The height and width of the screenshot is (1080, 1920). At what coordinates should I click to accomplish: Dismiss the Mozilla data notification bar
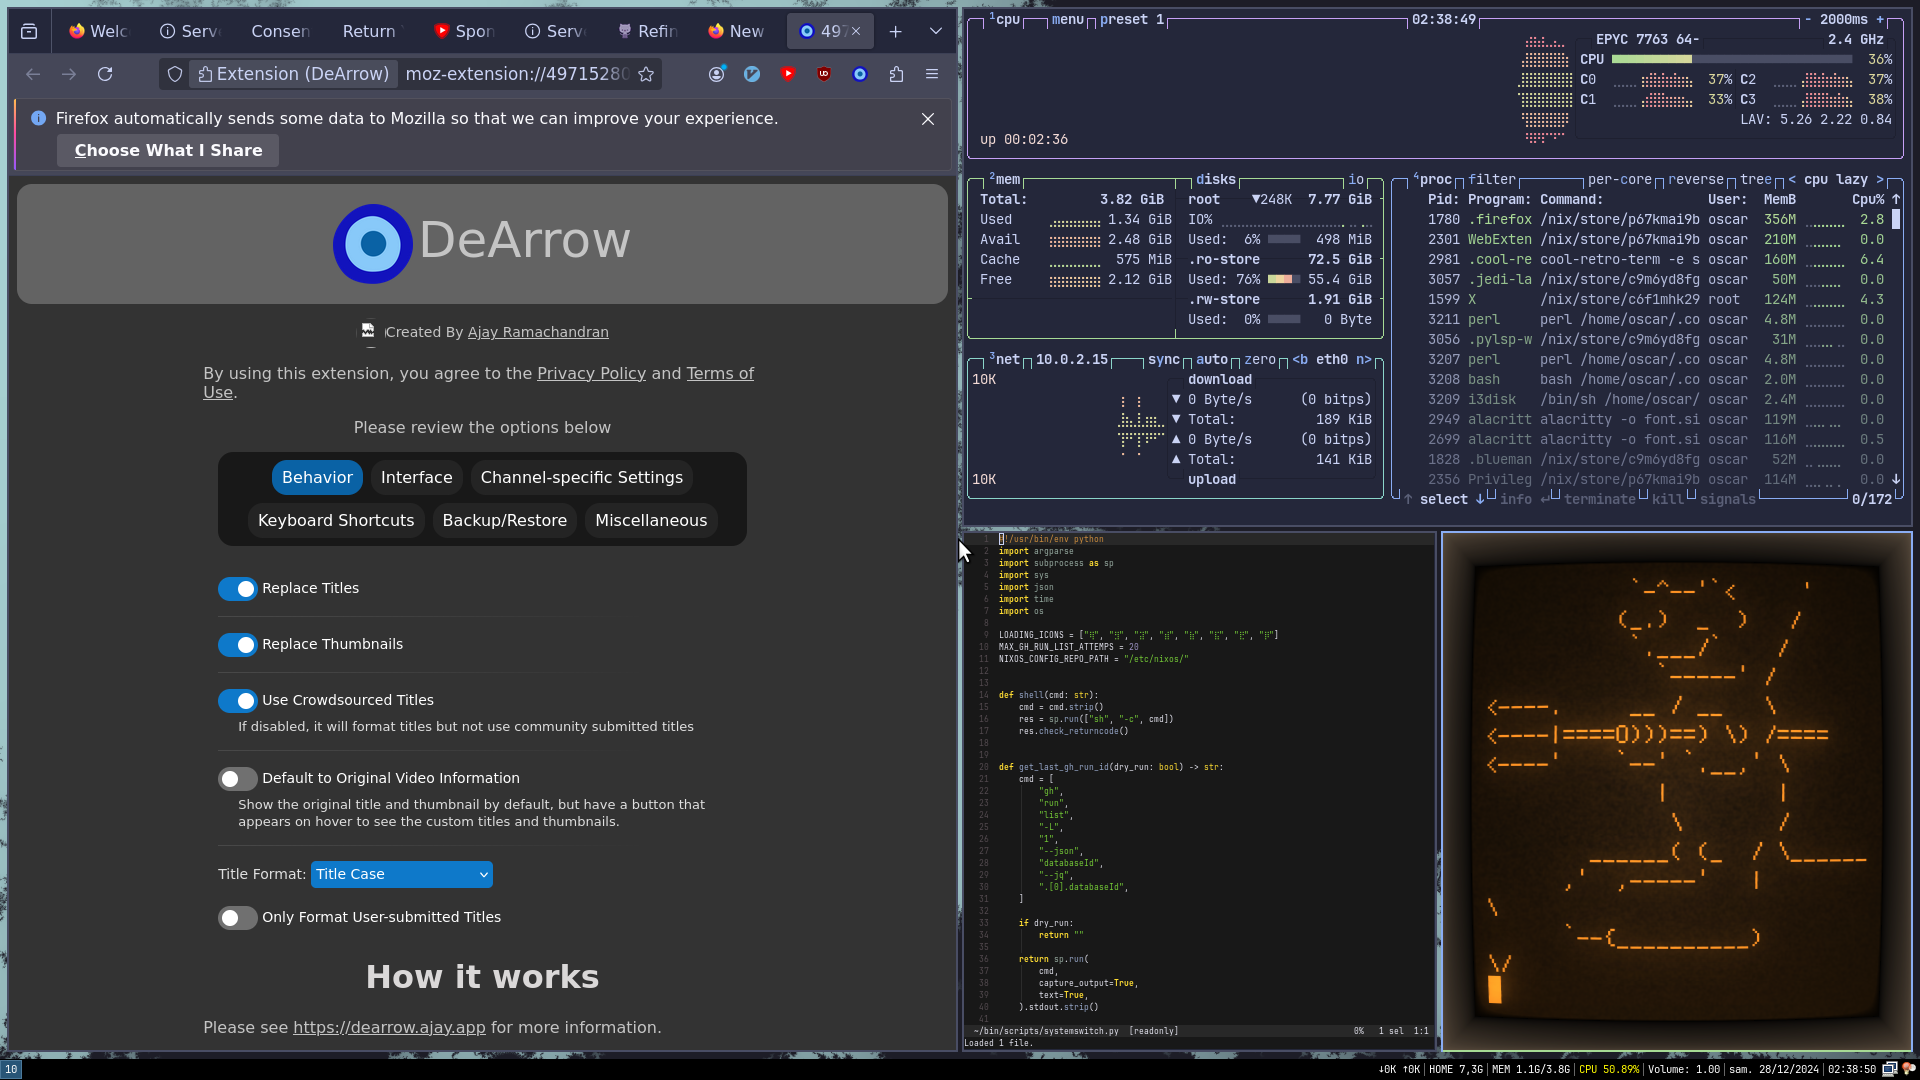coord(928,119)
